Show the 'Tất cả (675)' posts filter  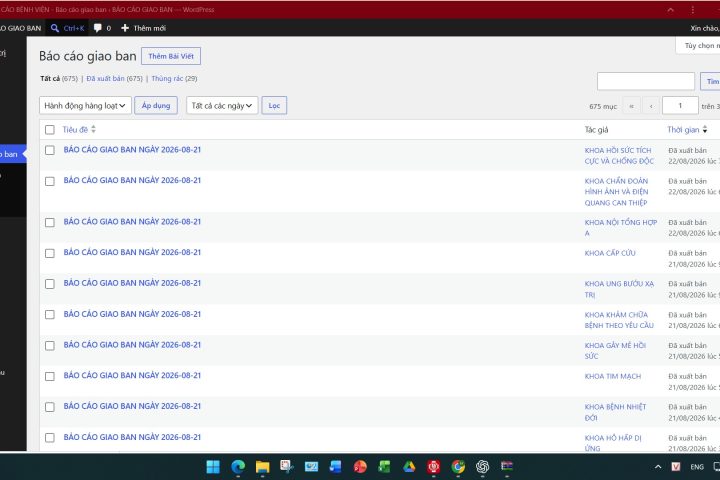pyautogui.click(x=59, y=79)
